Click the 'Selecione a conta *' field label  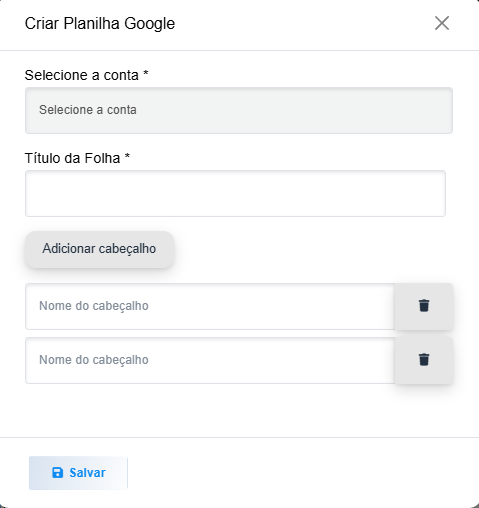pos(86,75)
